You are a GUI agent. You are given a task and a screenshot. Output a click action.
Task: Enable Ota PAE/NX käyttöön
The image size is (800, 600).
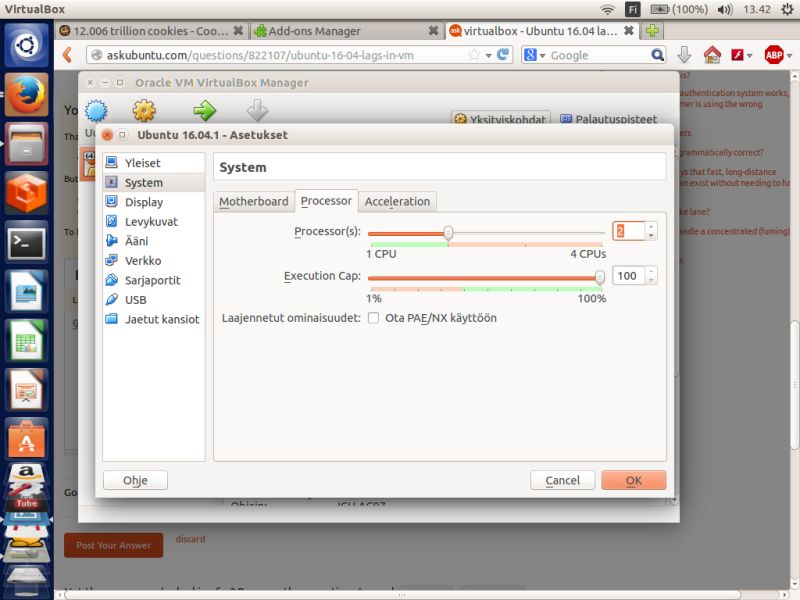click(x=374, y=317)
